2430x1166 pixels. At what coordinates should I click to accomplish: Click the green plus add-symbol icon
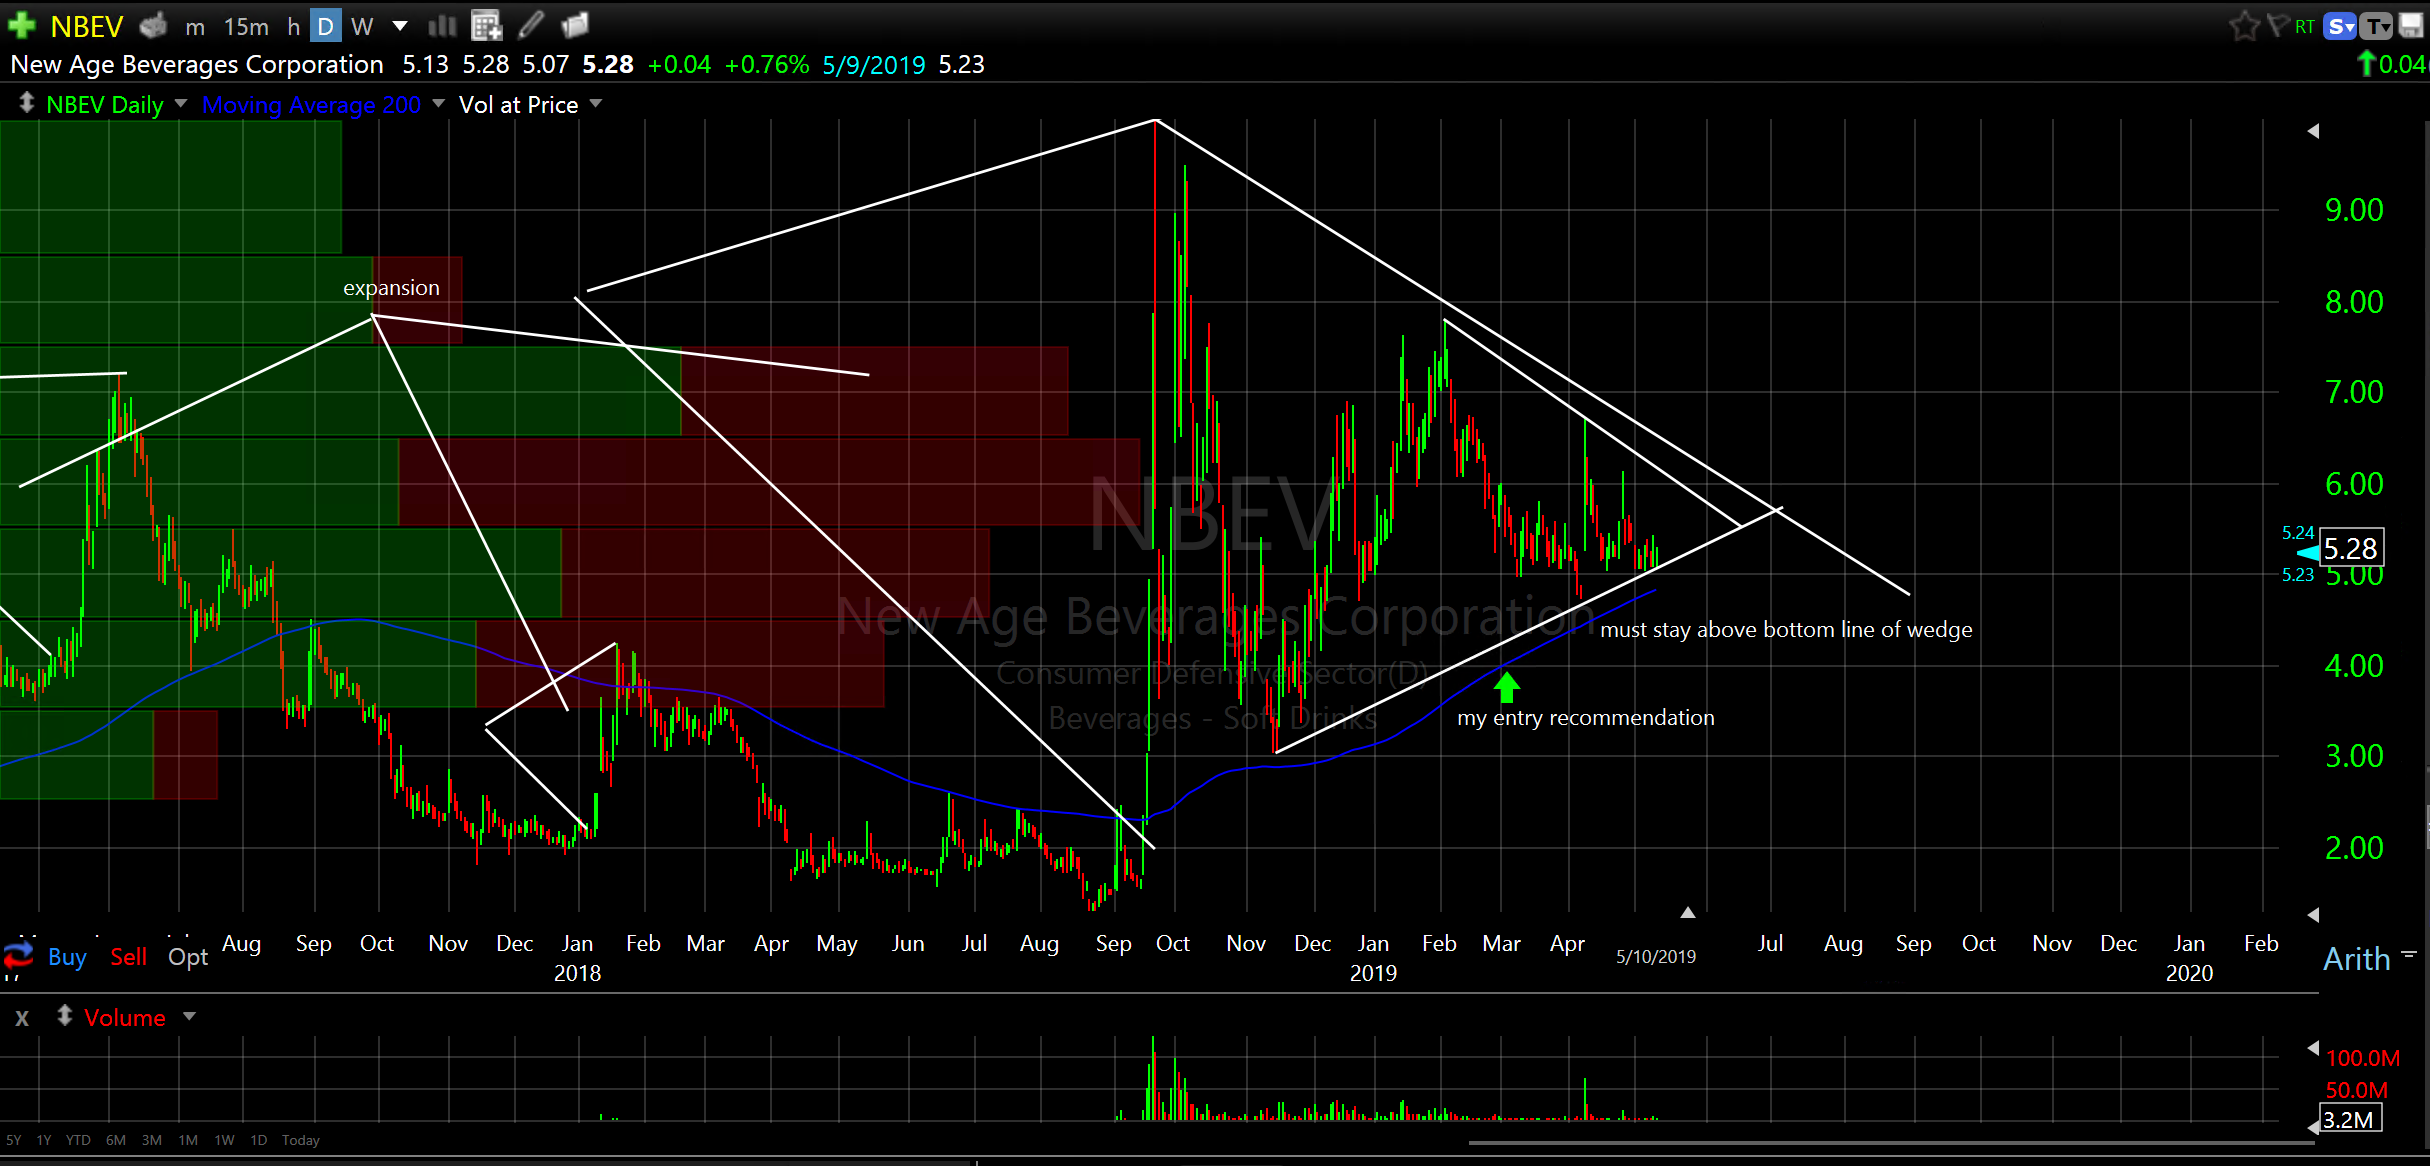pos(21,25)
